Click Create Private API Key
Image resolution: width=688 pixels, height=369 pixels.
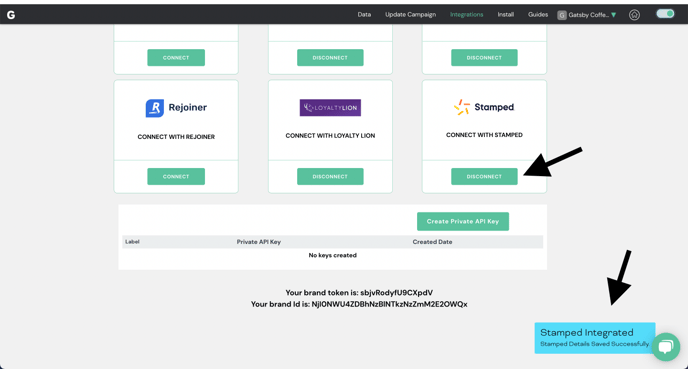pos(463,222)
